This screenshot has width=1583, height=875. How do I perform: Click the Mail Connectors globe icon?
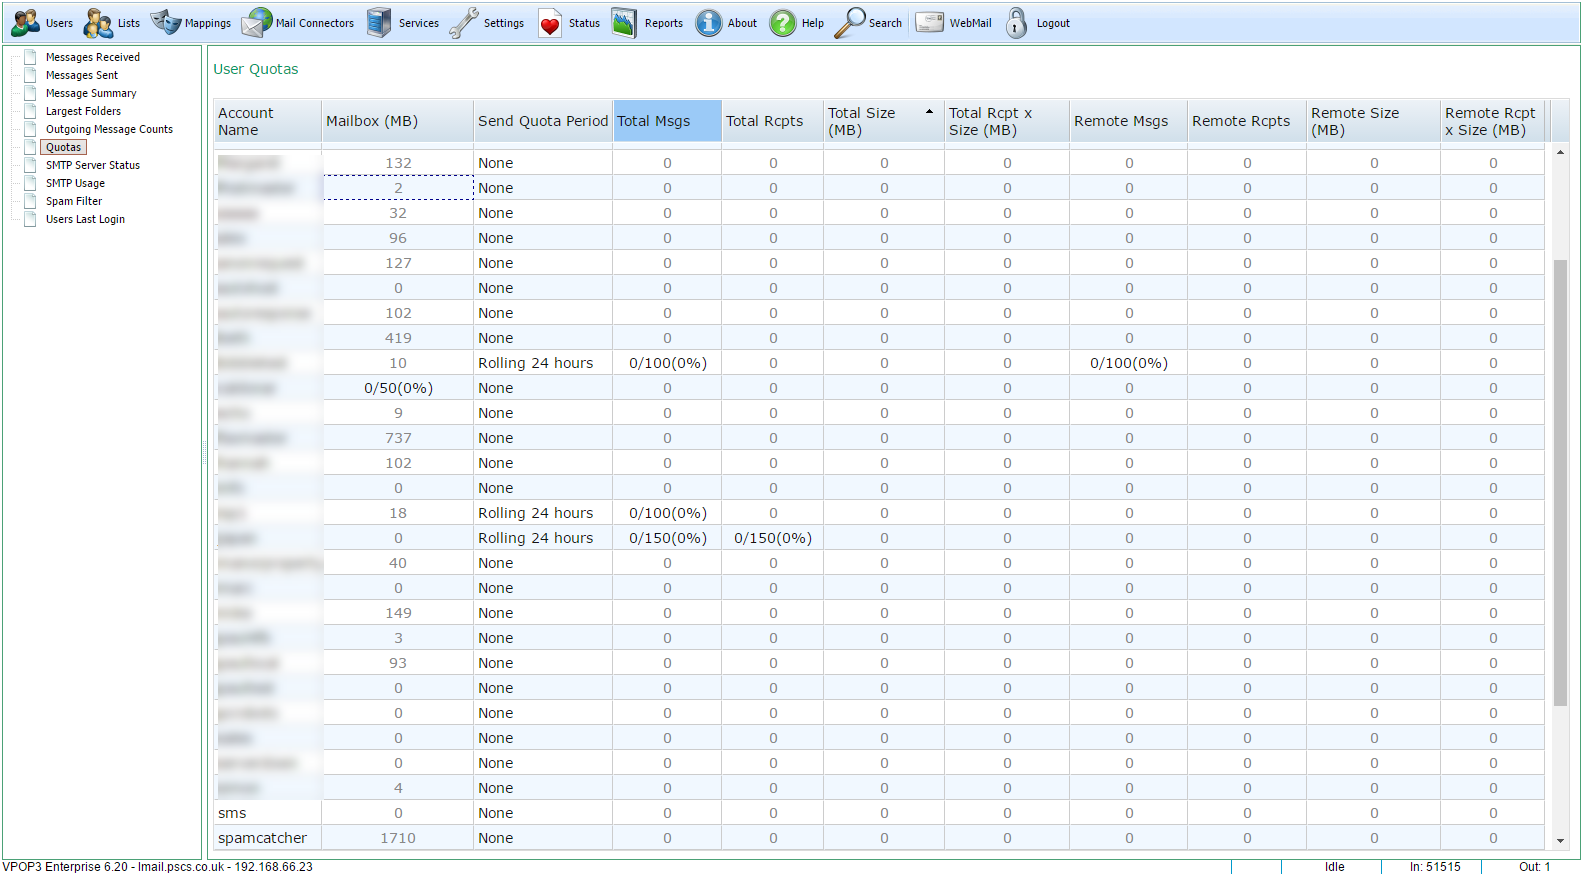[257, 23]
